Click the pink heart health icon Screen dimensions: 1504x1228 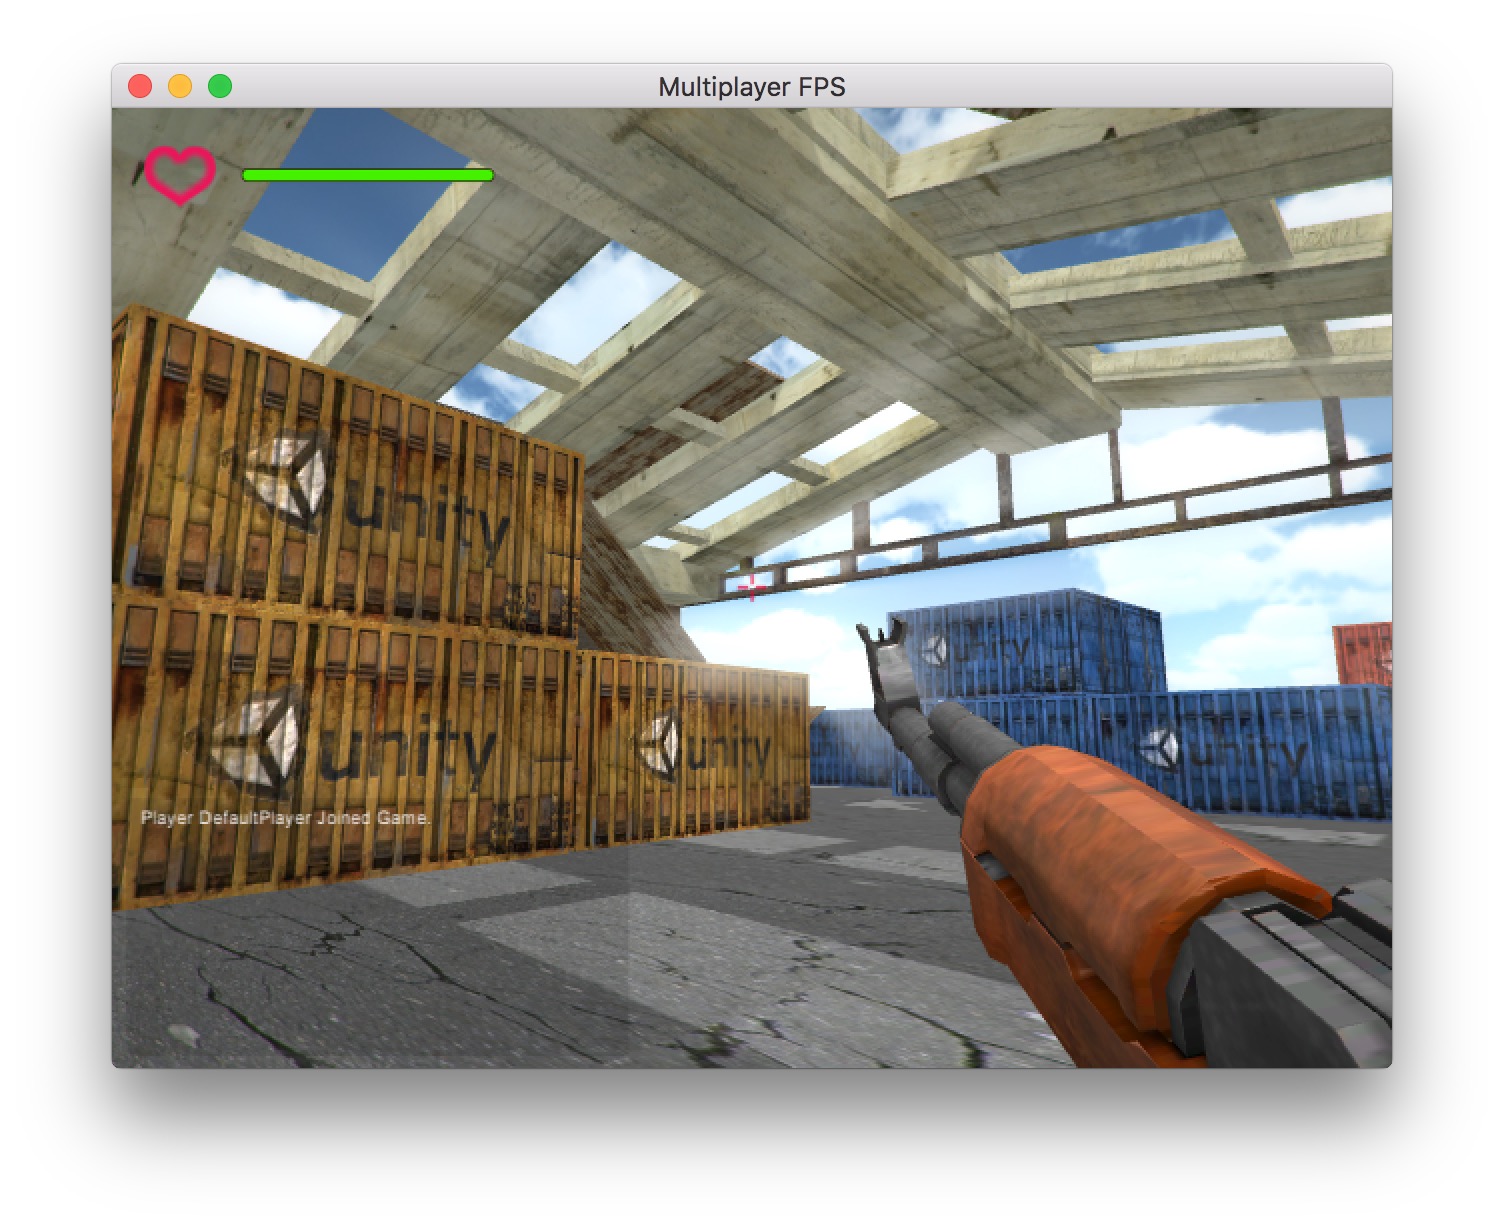pos(180,175)
